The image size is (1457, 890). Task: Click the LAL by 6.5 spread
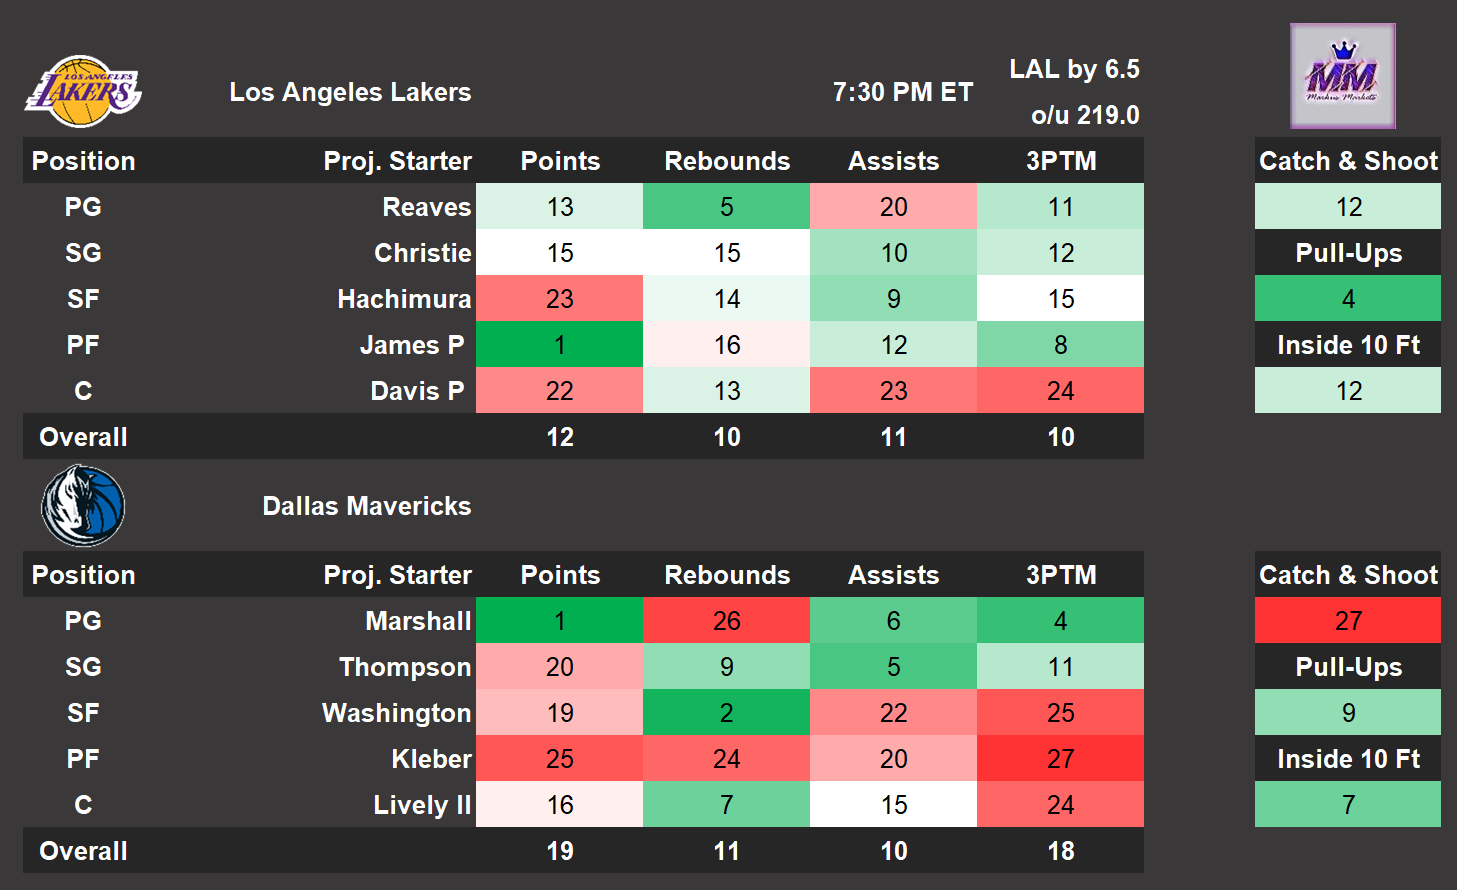pyautogui.click(x=1074, y=69)
